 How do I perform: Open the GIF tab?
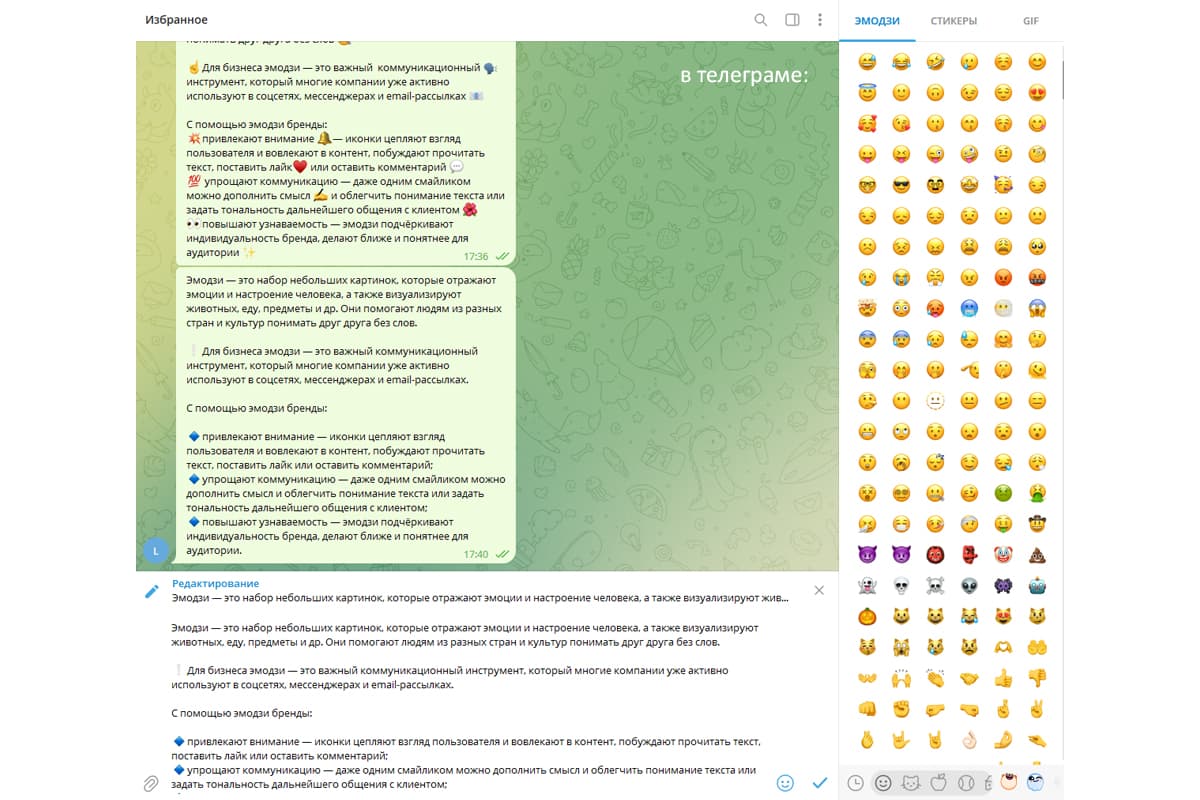(1030, 20)
